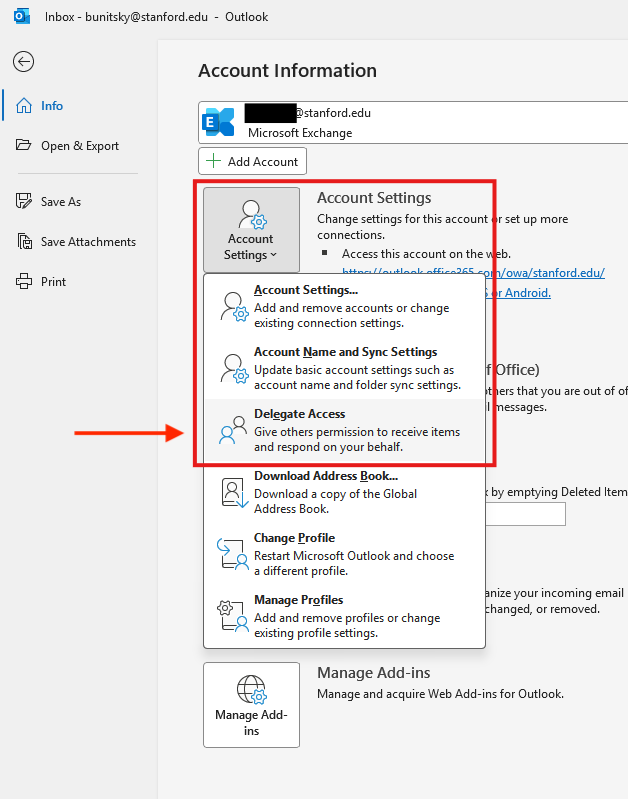Click the Download Address Book icon

(x=234, y=493)
